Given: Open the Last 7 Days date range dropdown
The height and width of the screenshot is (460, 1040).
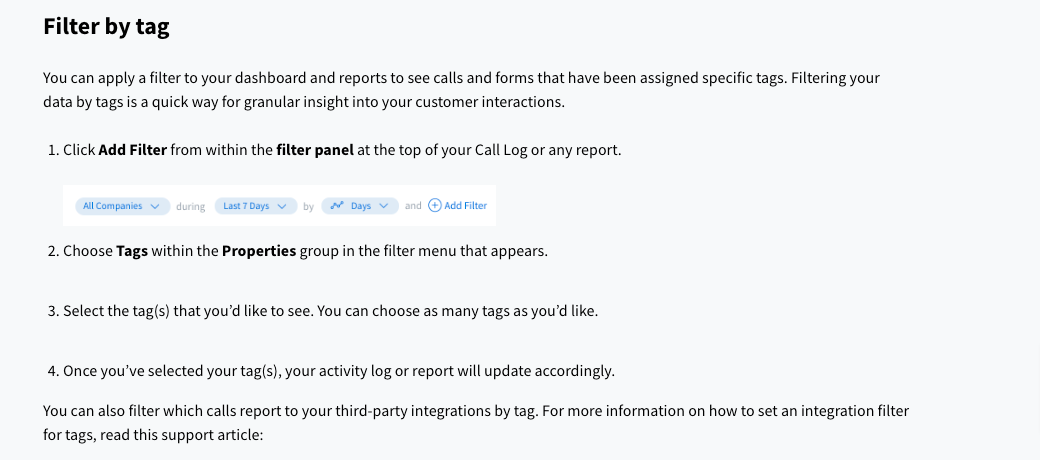Looking at the screenshot, I should coord(256,206).
